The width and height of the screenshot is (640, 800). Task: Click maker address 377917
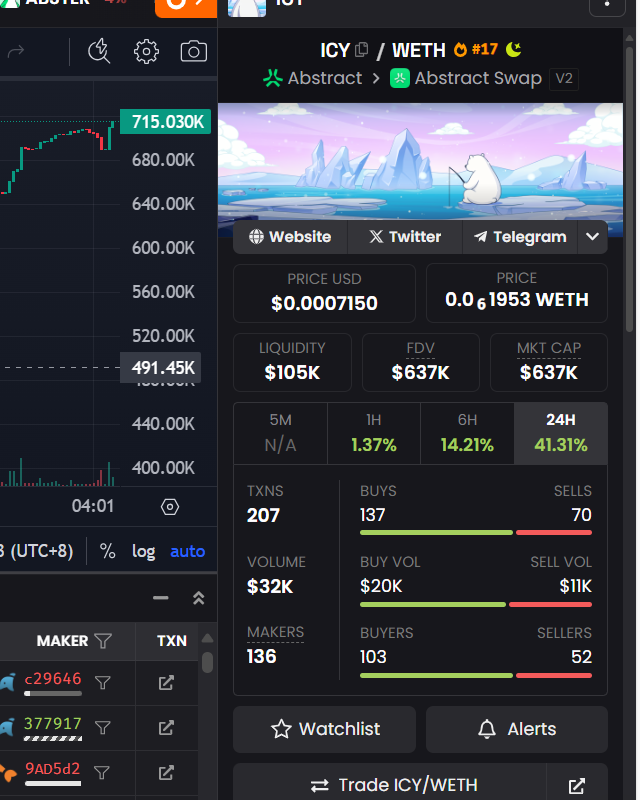point(53,723)
